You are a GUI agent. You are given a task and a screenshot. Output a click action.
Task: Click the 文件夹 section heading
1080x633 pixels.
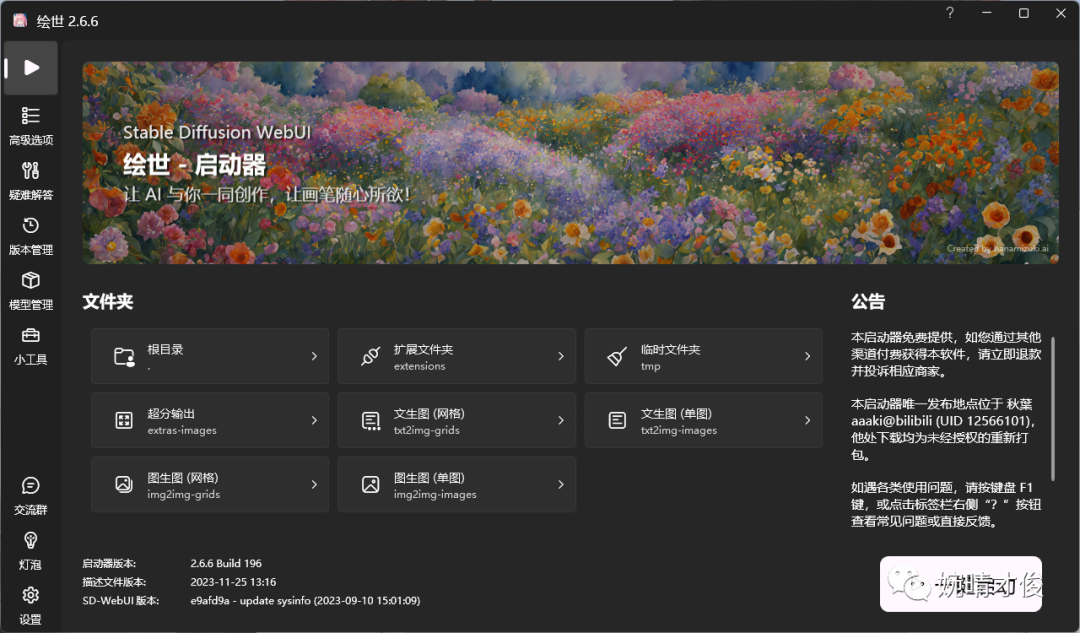tap(107, 302)
